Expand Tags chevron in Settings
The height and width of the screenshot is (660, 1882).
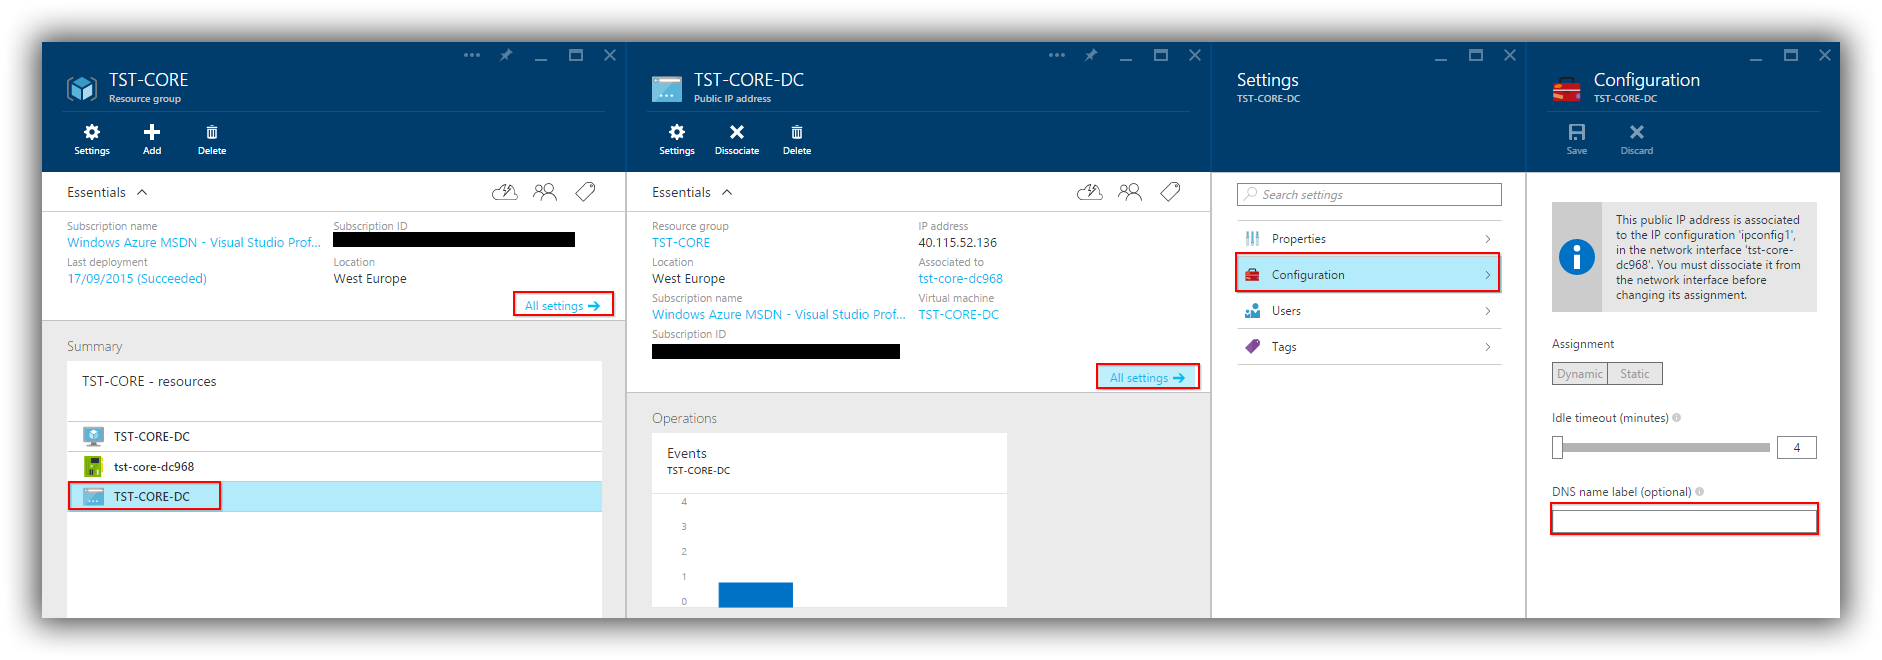[x=1488, y=347]
